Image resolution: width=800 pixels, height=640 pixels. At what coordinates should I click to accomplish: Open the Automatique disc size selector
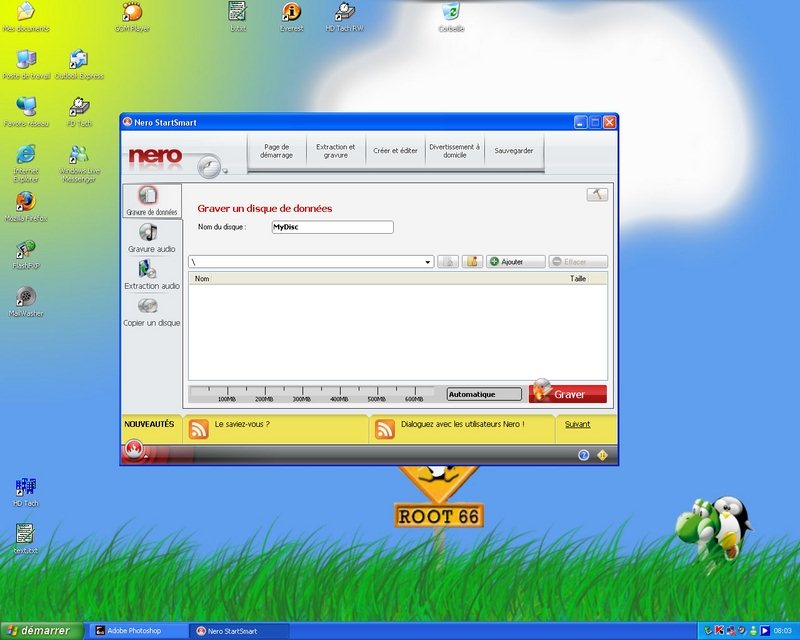coord(484,395)
